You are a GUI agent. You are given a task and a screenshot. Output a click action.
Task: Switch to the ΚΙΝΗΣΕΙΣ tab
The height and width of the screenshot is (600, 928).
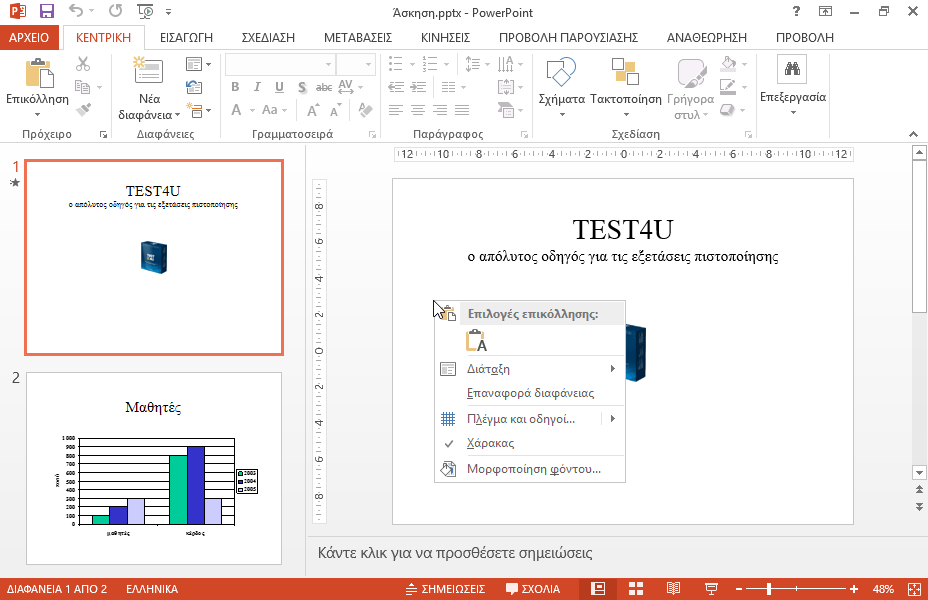(446, 38)
